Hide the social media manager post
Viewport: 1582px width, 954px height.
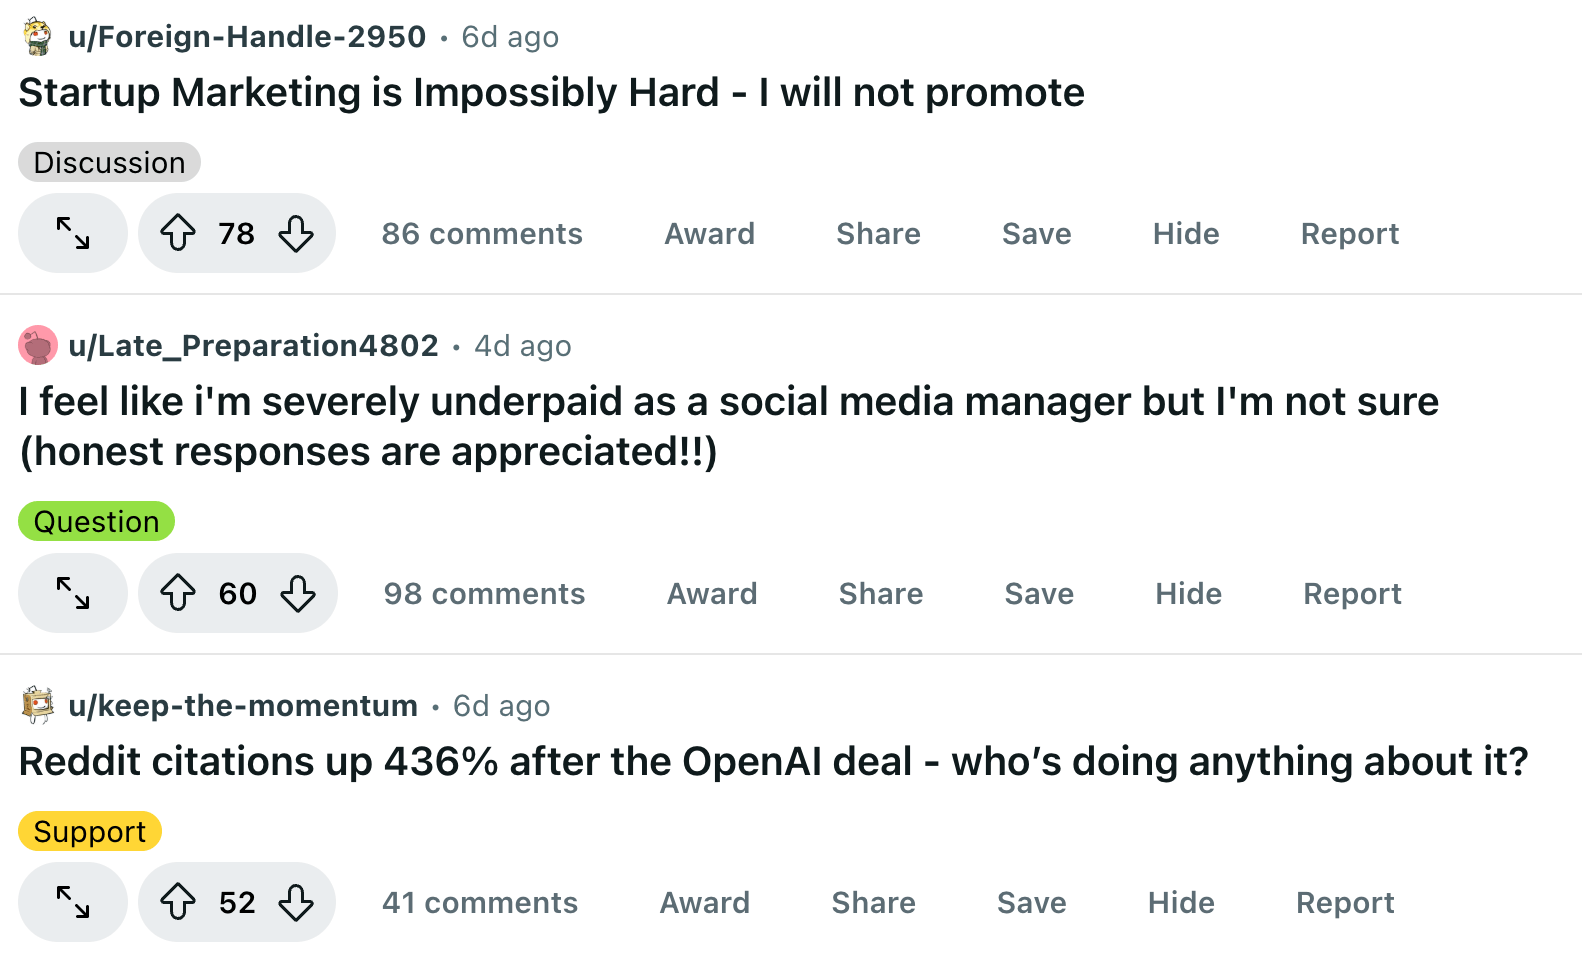(x=1188, y=593)
